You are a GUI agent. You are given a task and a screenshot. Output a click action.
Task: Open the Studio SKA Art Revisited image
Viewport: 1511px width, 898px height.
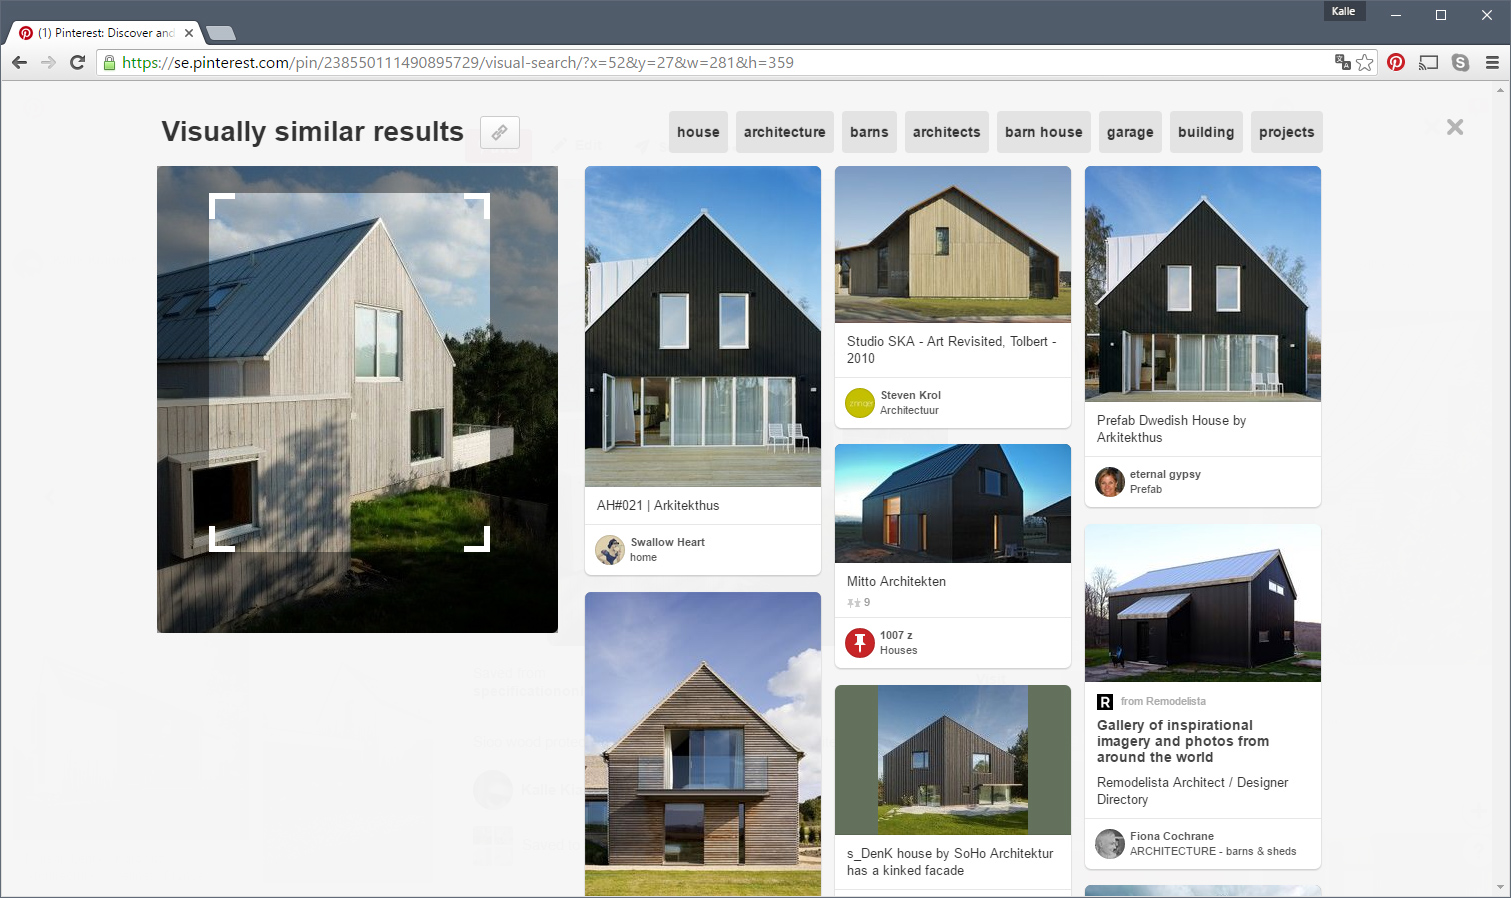pos(953,244)
